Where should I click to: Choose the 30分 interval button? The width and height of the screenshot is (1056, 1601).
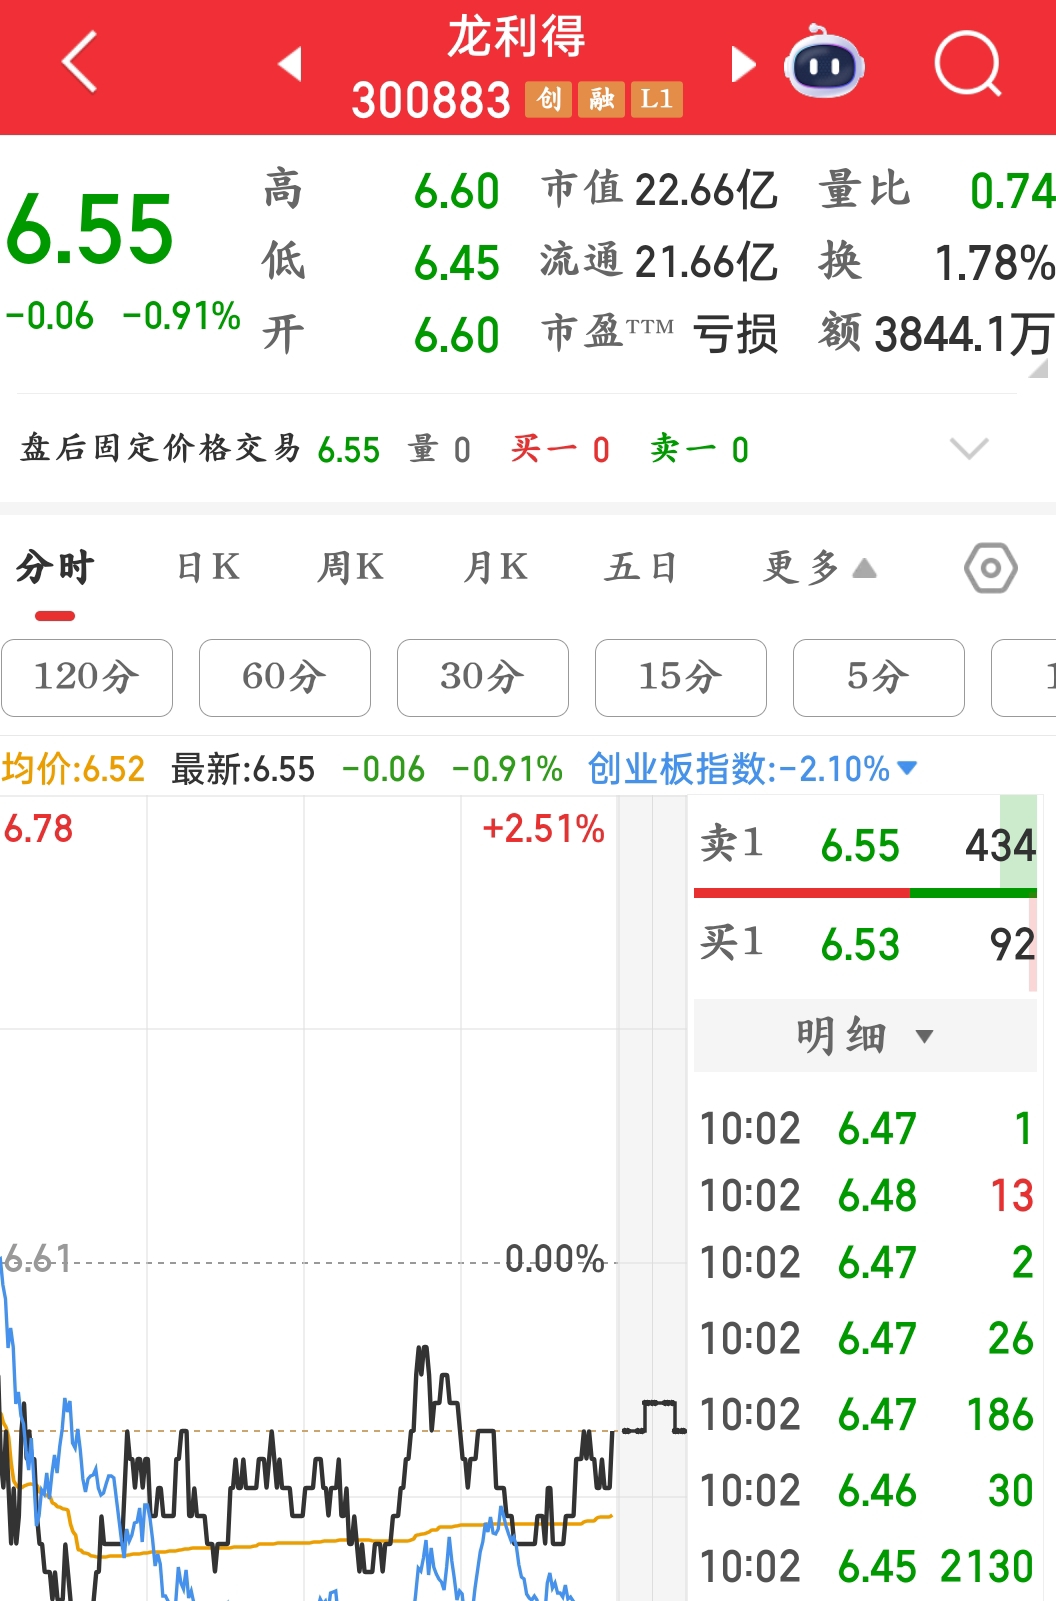click(x=483, y=678)
